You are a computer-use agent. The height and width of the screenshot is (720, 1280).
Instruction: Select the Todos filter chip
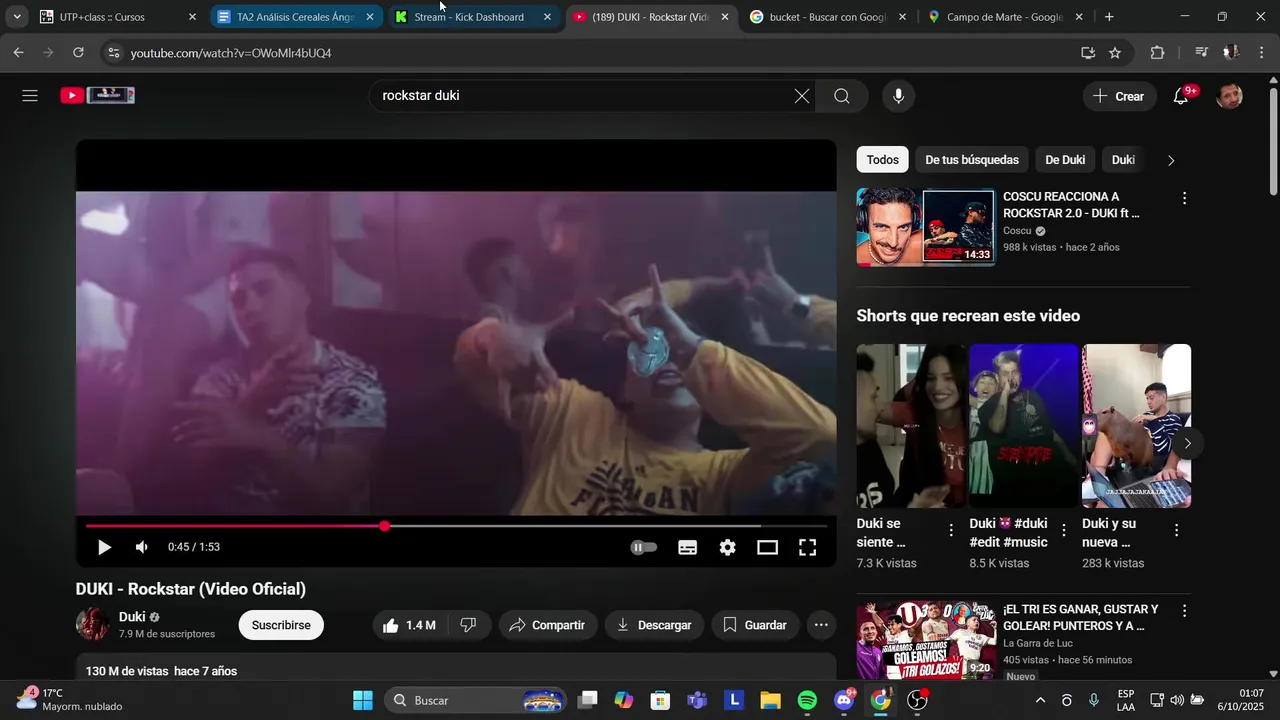[x=882, y=160]
